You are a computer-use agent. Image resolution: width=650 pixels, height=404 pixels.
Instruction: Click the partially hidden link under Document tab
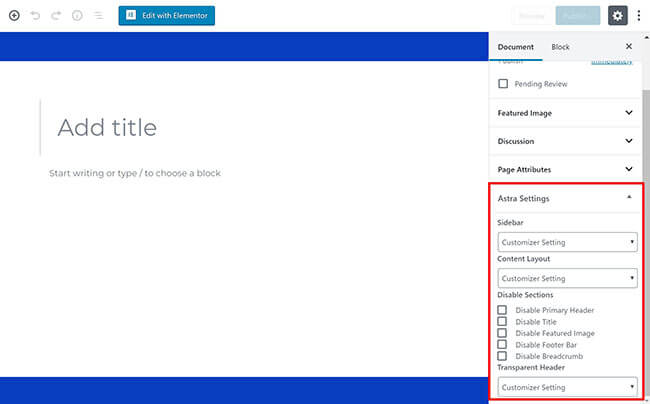(611, 62)
